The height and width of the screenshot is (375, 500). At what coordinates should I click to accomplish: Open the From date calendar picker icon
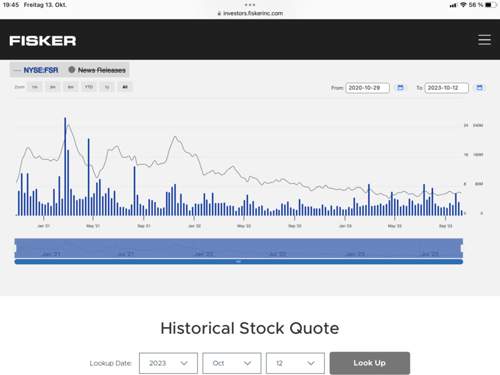tap(400, 88)
